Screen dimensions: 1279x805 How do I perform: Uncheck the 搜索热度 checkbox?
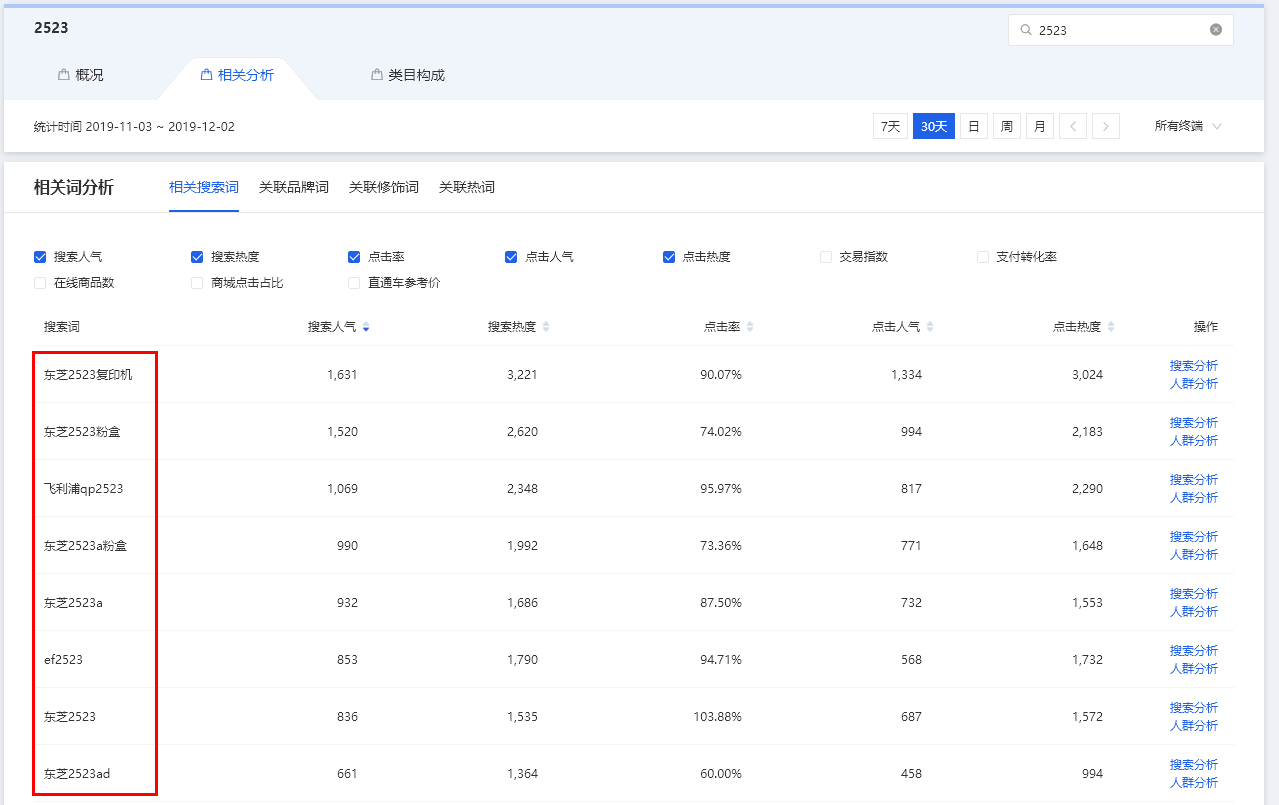pos(197,257)
